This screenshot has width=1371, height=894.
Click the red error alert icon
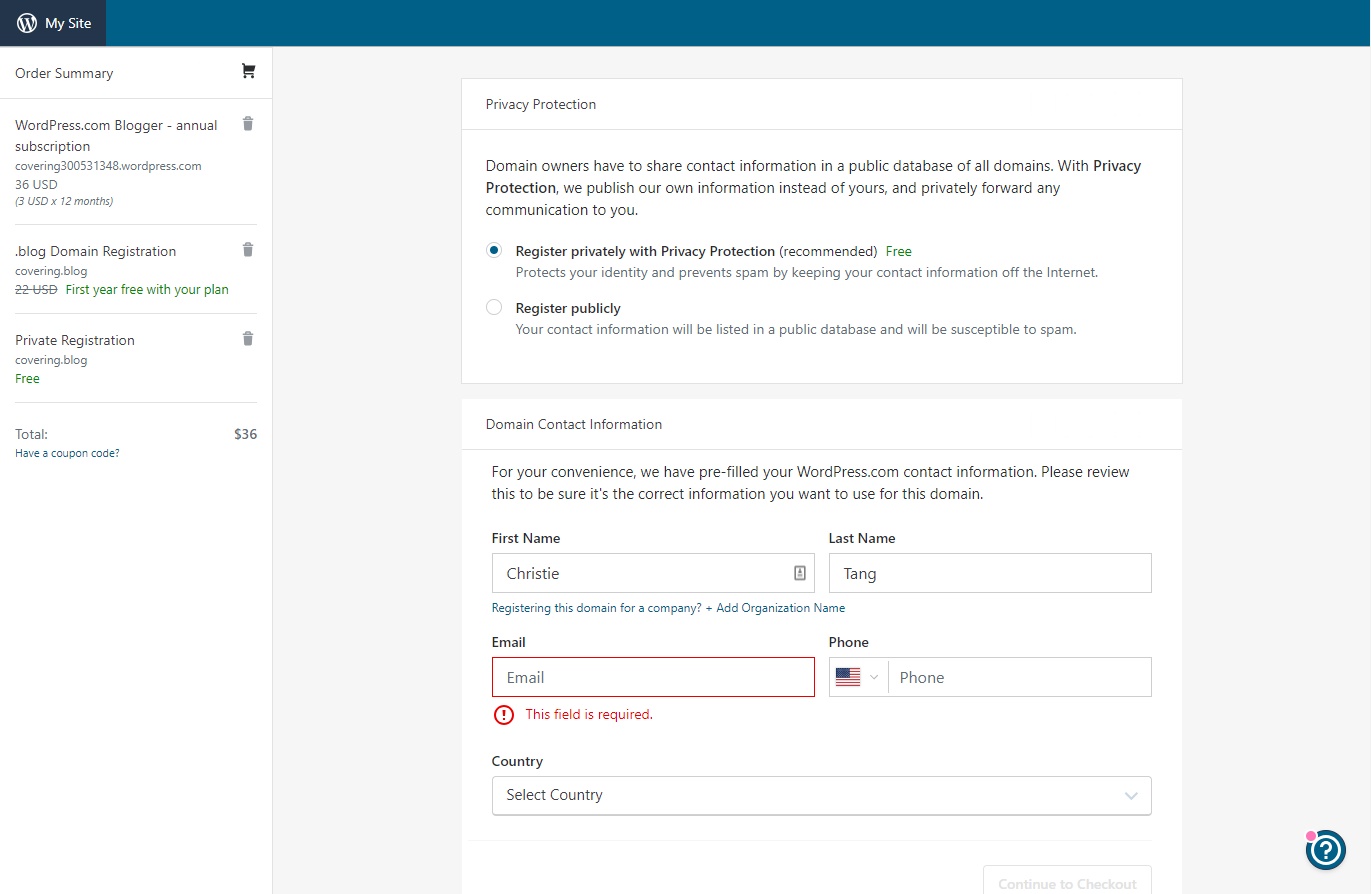503,715
